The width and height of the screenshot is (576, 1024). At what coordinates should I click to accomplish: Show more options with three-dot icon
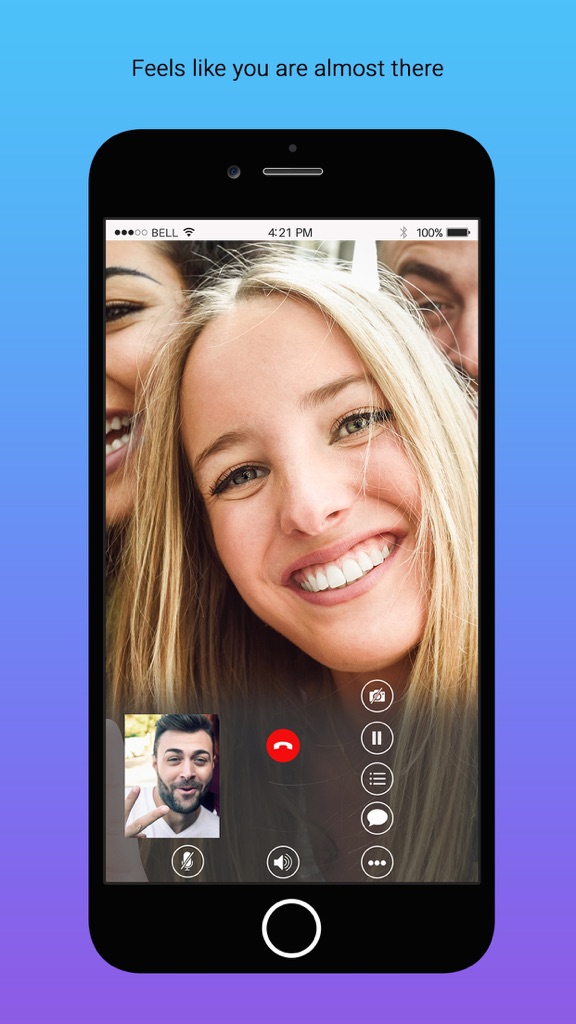click(x=377, y=862)
